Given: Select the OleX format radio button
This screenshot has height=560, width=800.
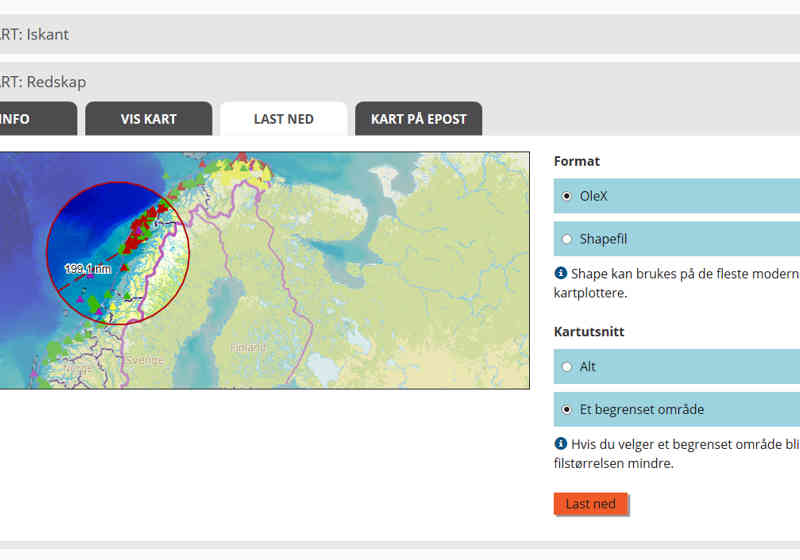Looking at the screenshot, I should (568, 196).
